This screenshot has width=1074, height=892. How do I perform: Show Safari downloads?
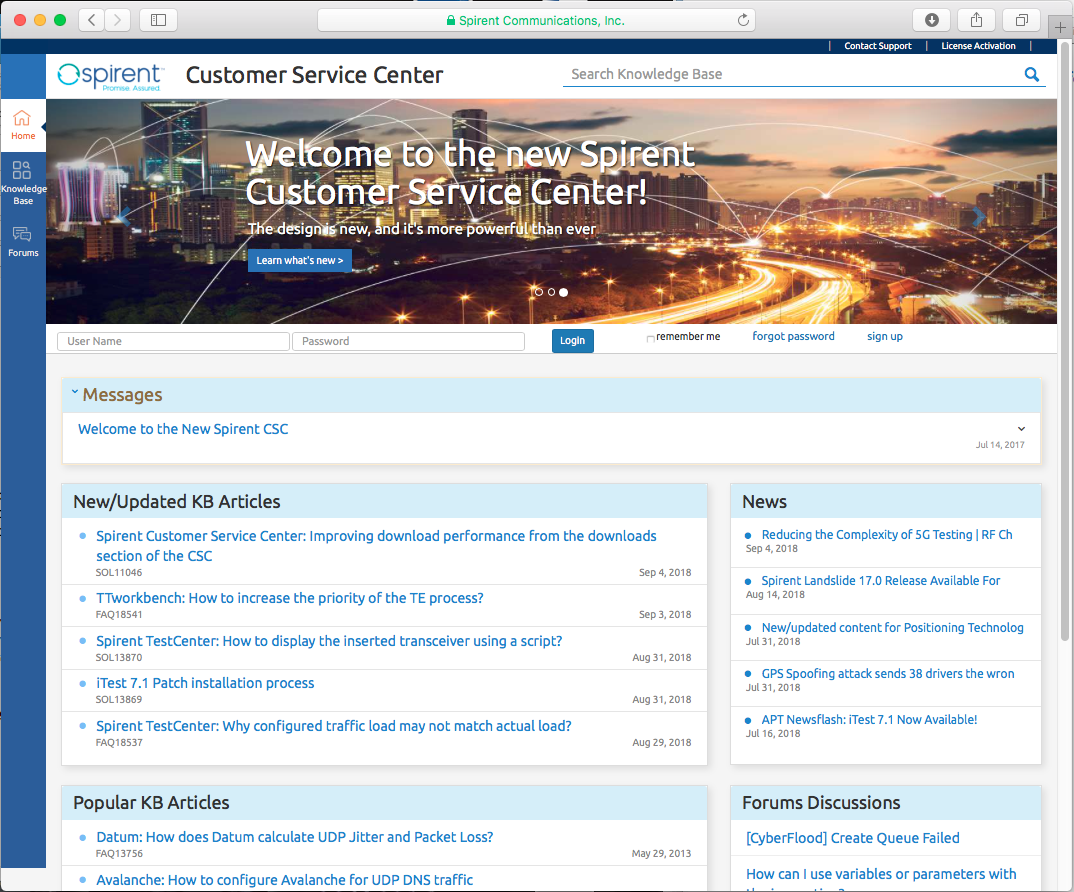pyautogui.click(x=932, y=20)
